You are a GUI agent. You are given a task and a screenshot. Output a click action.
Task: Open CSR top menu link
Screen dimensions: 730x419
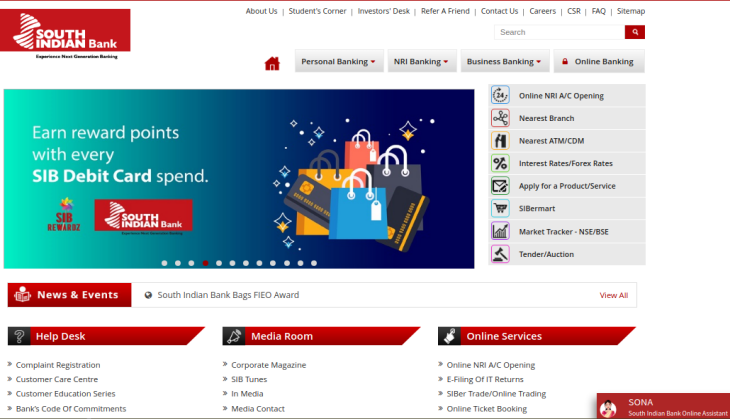(574, 11)
